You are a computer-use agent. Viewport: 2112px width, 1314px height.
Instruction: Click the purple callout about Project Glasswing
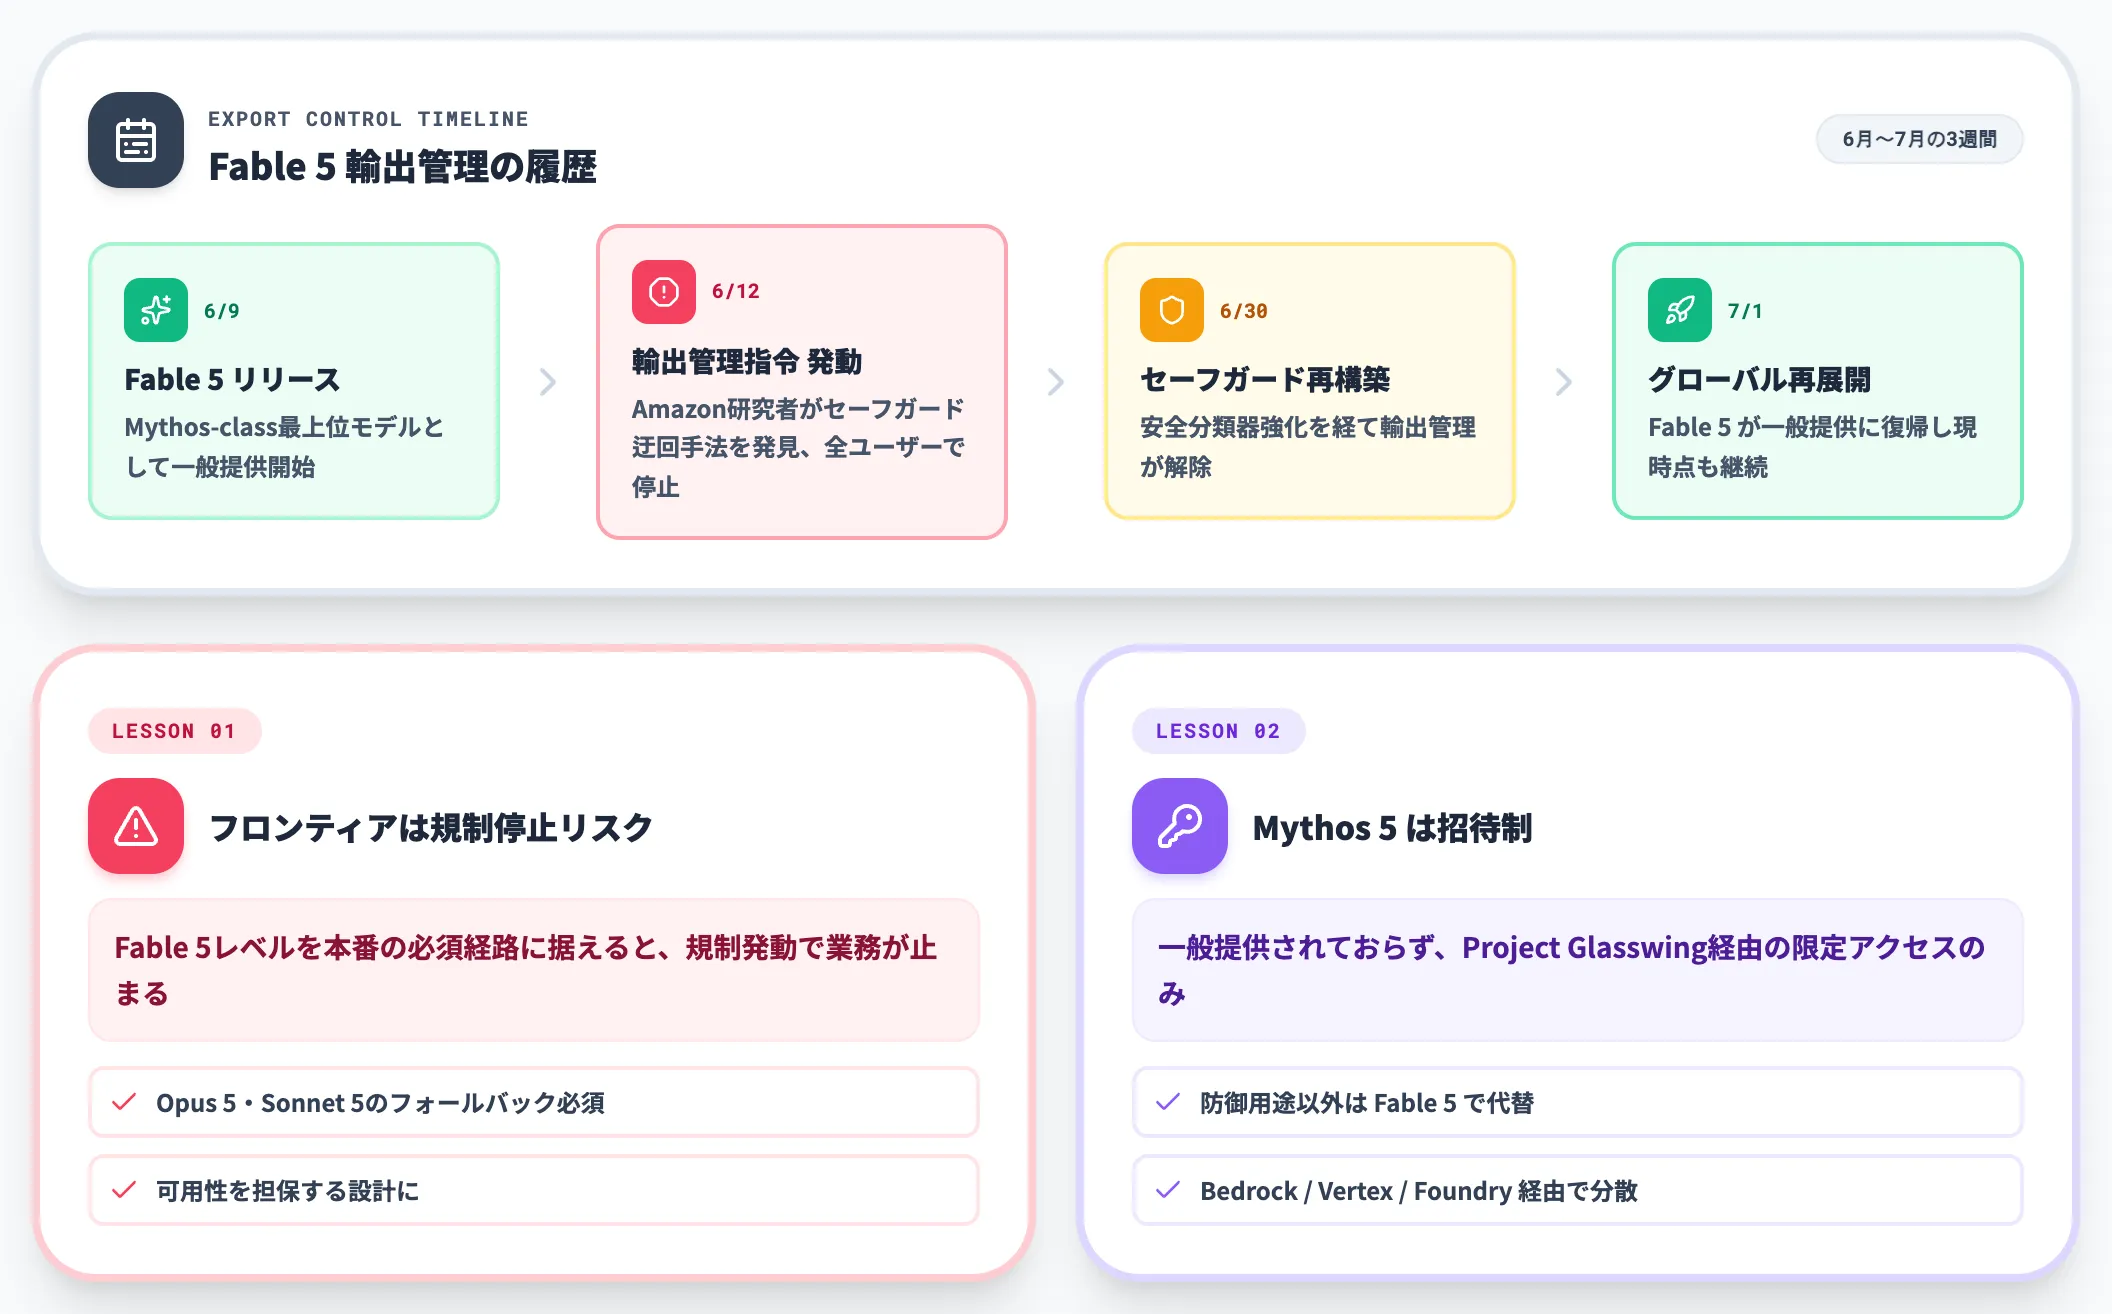click(1578, 970)
